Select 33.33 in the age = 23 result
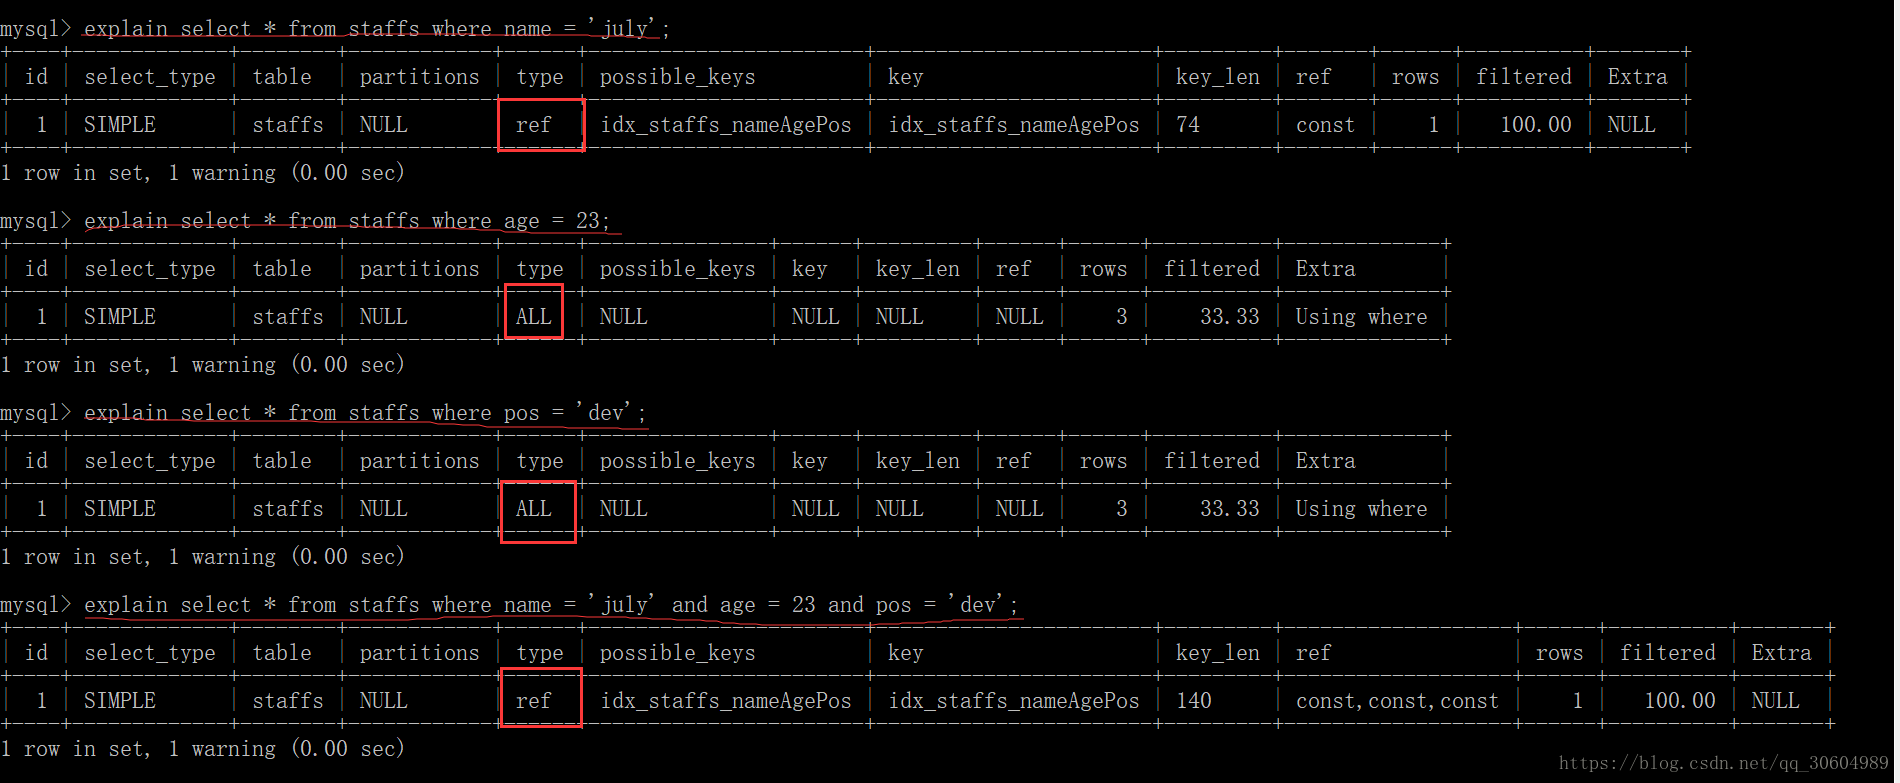1900x783 pixels. click(x=1230, y=316)
